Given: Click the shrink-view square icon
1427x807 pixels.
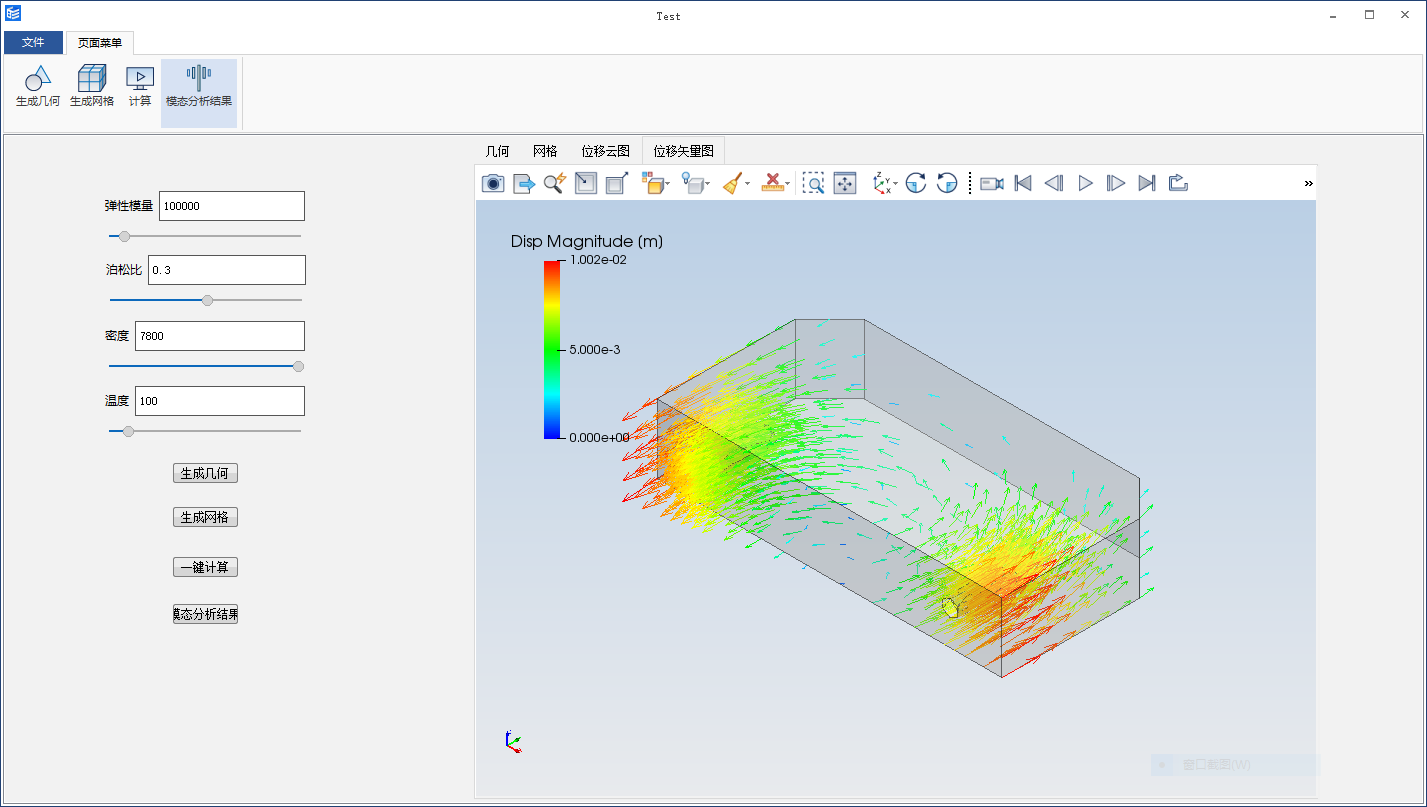Looking at the screenshot, I should click(586, 183).
